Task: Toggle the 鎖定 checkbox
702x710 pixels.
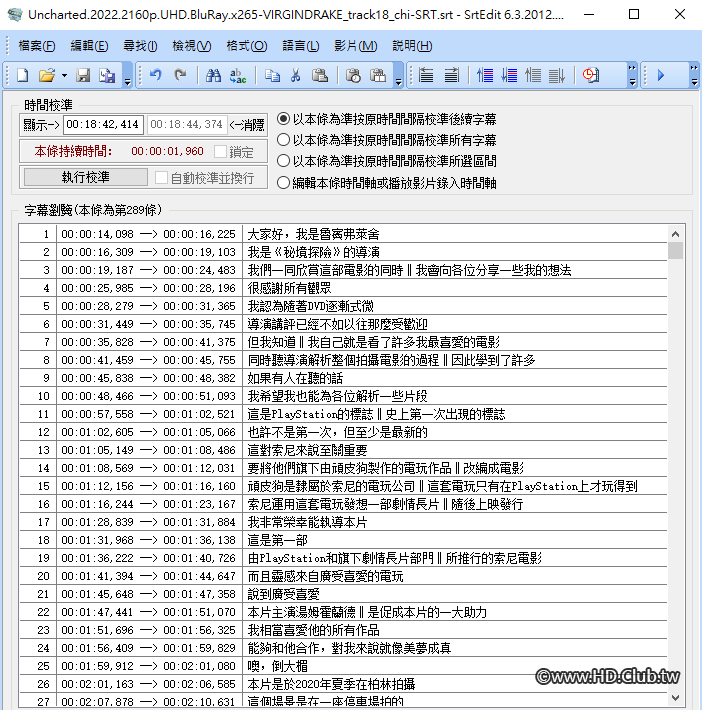Action: [x=221, y=152]
